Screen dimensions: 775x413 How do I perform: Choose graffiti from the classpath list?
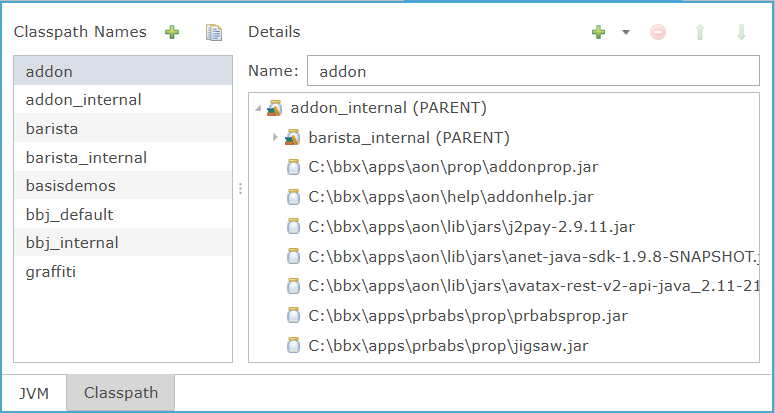tap(52, 272)
